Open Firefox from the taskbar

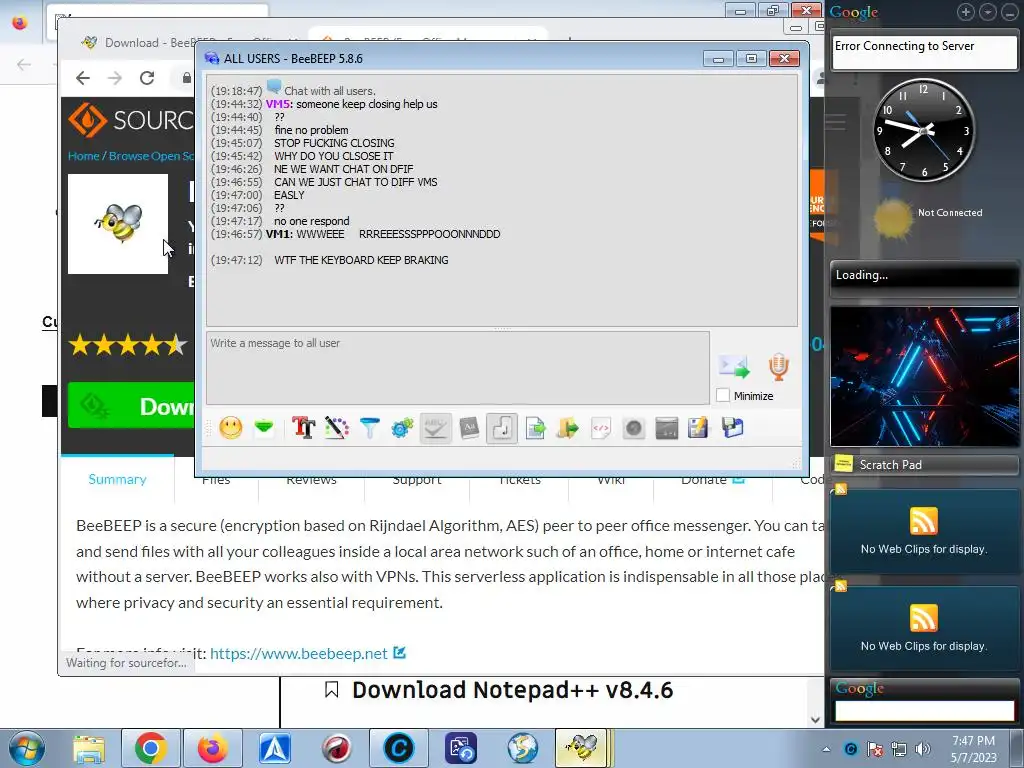[x=212, y=748]
